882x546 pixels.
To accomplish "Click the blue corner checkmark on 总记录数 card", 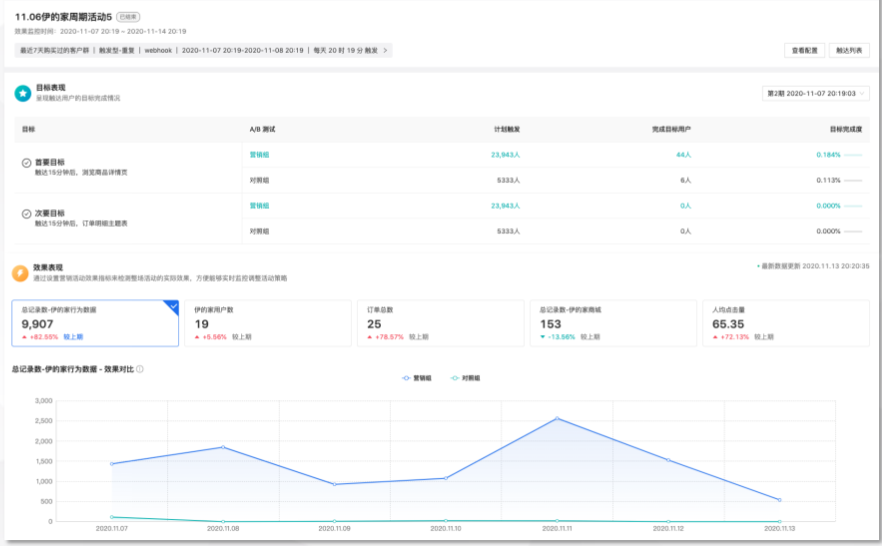I will (172, 306).
